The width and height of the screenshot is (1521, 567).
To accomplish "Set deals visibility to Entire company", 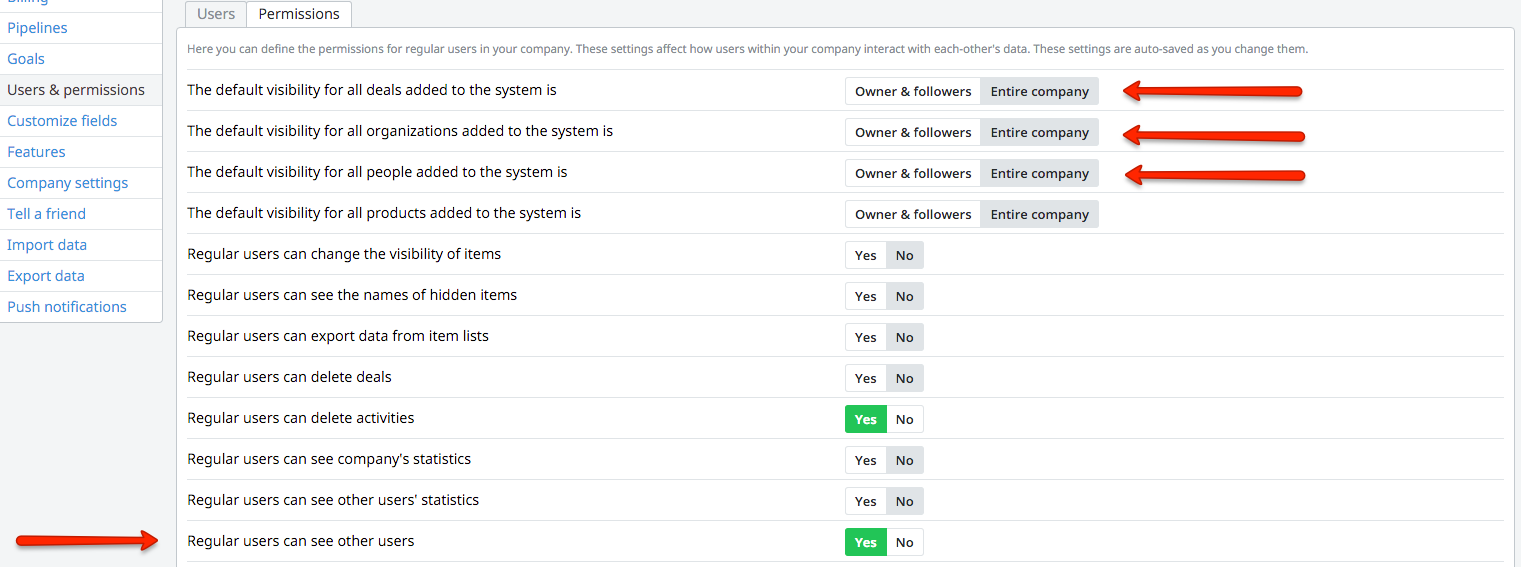I will pos(1040,91).
